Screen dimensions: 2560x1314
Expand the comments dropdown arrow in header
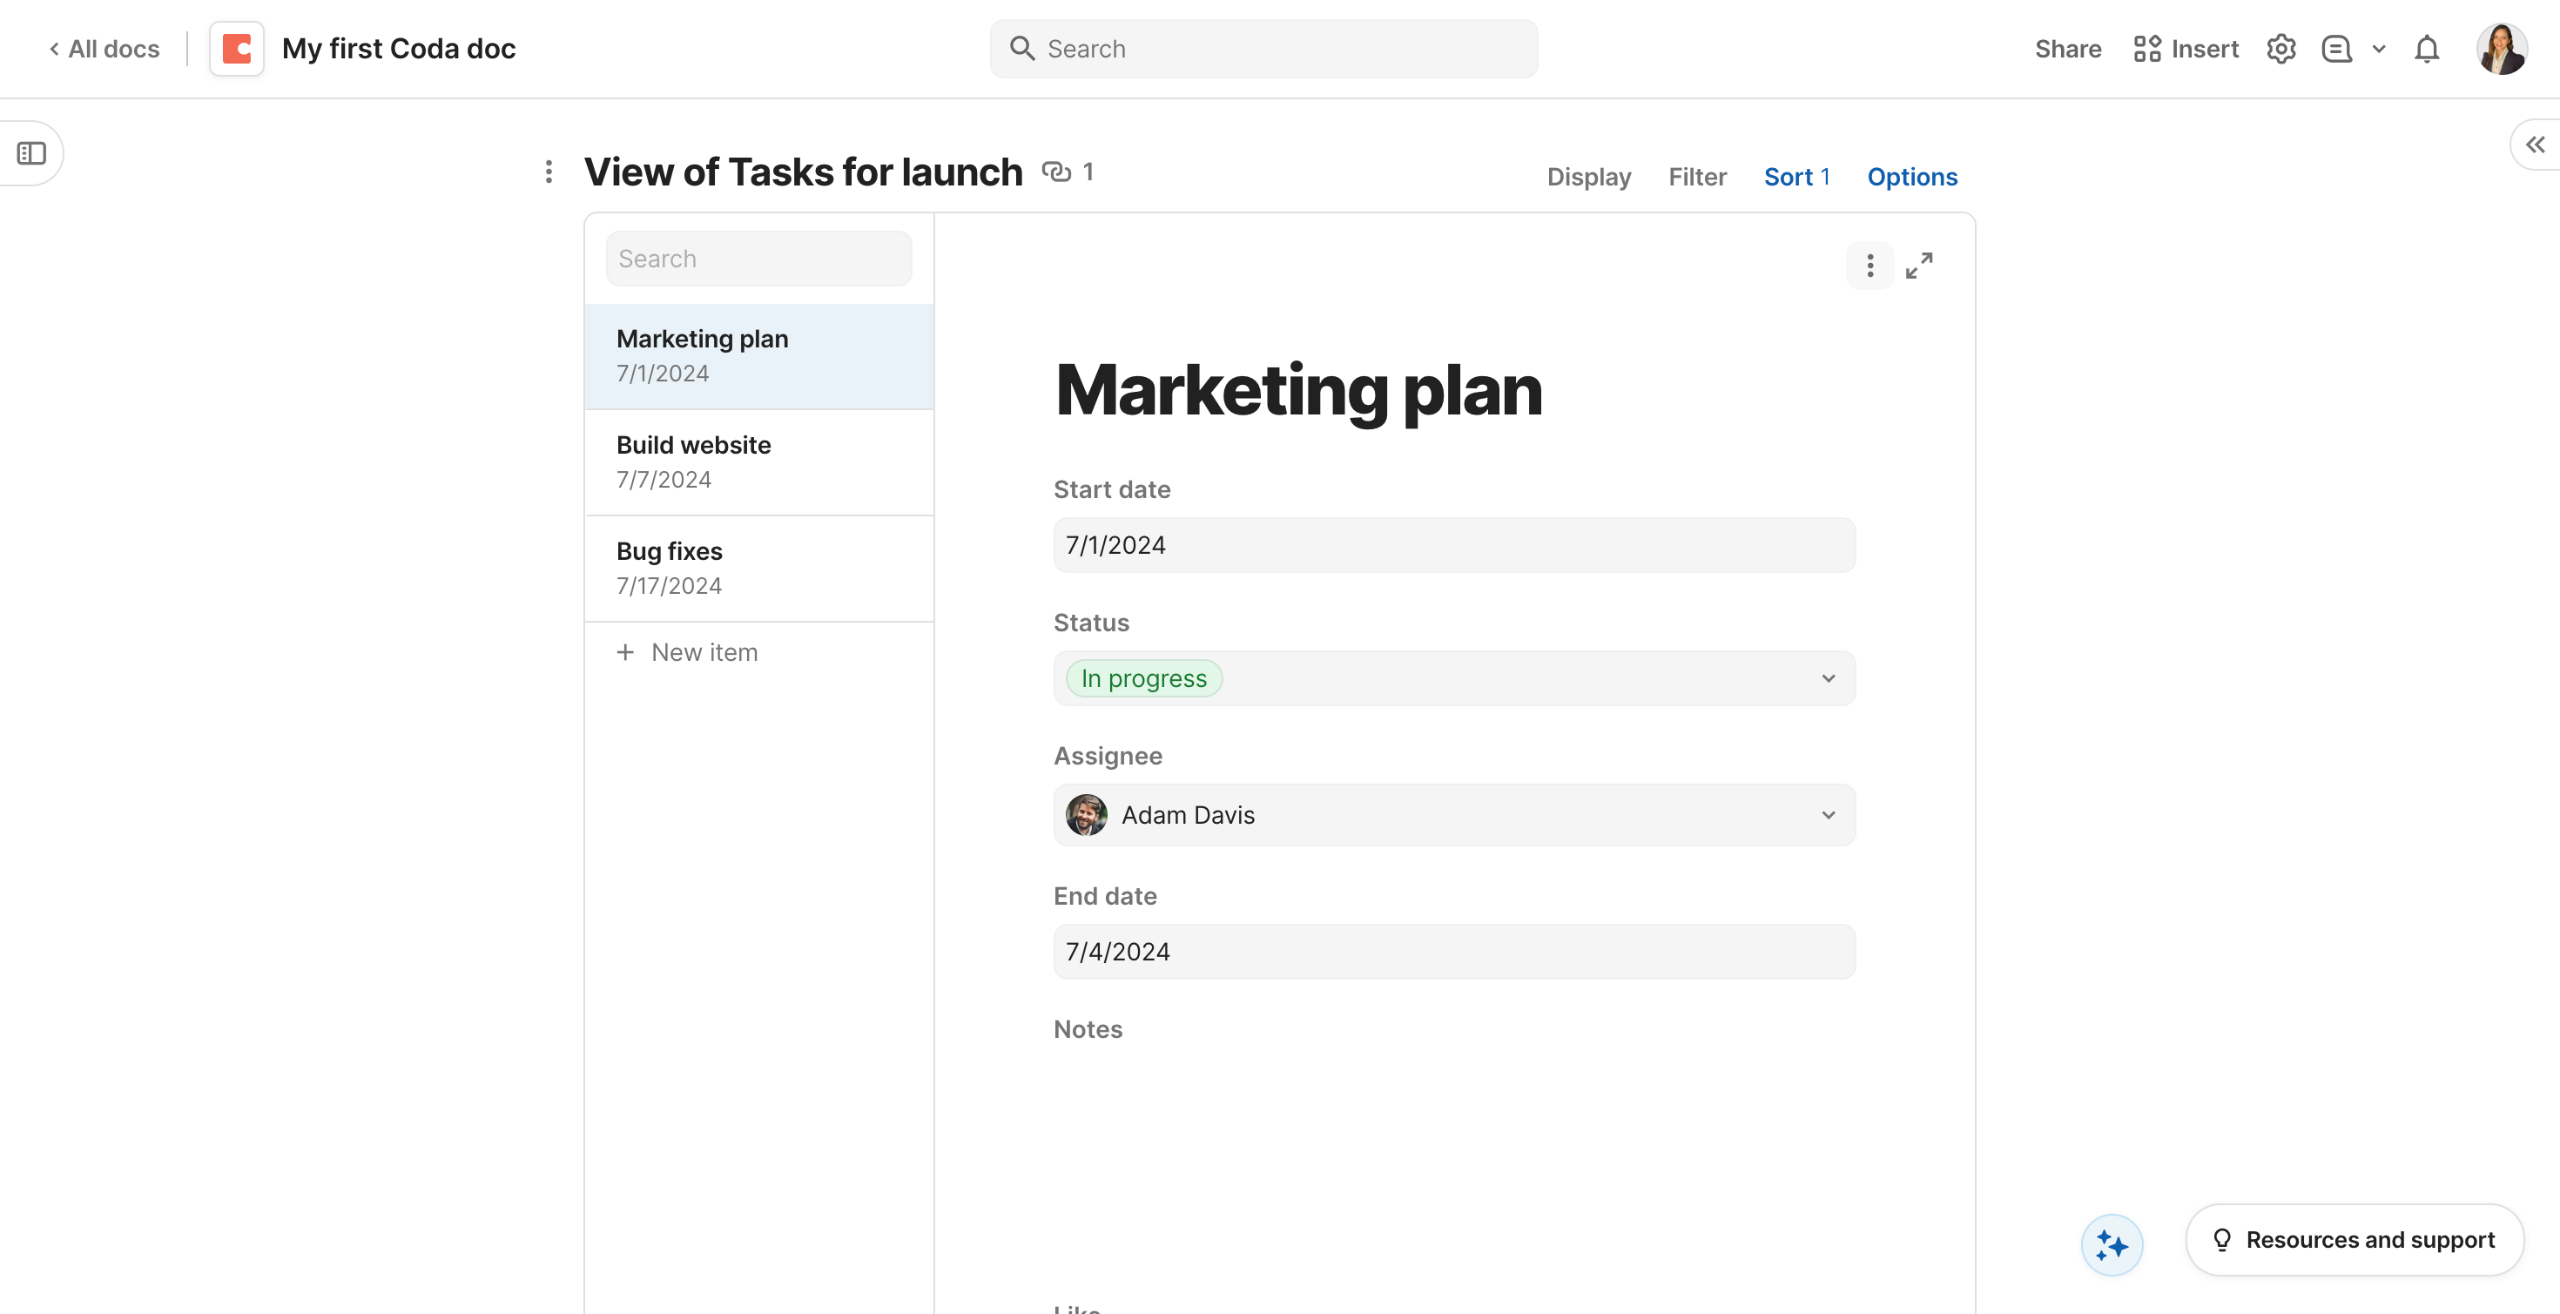pyautogui.click(x=2379, y=49)
